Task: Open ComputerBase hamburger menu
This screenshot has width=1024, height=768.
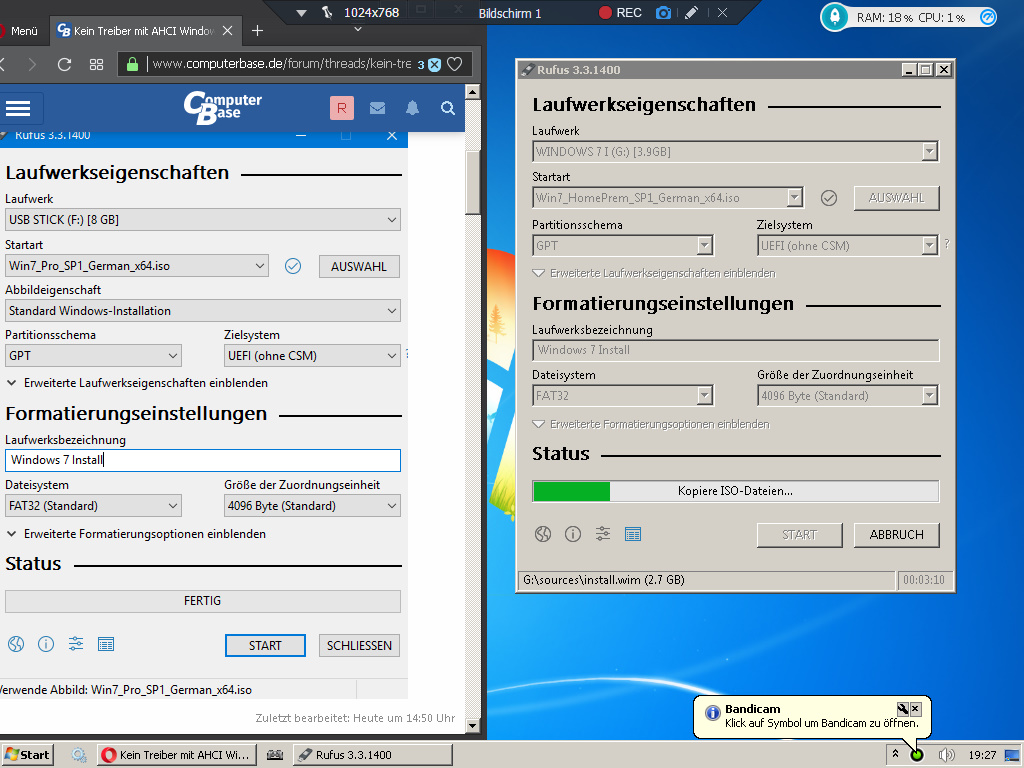Action: [x=18, y=108]
